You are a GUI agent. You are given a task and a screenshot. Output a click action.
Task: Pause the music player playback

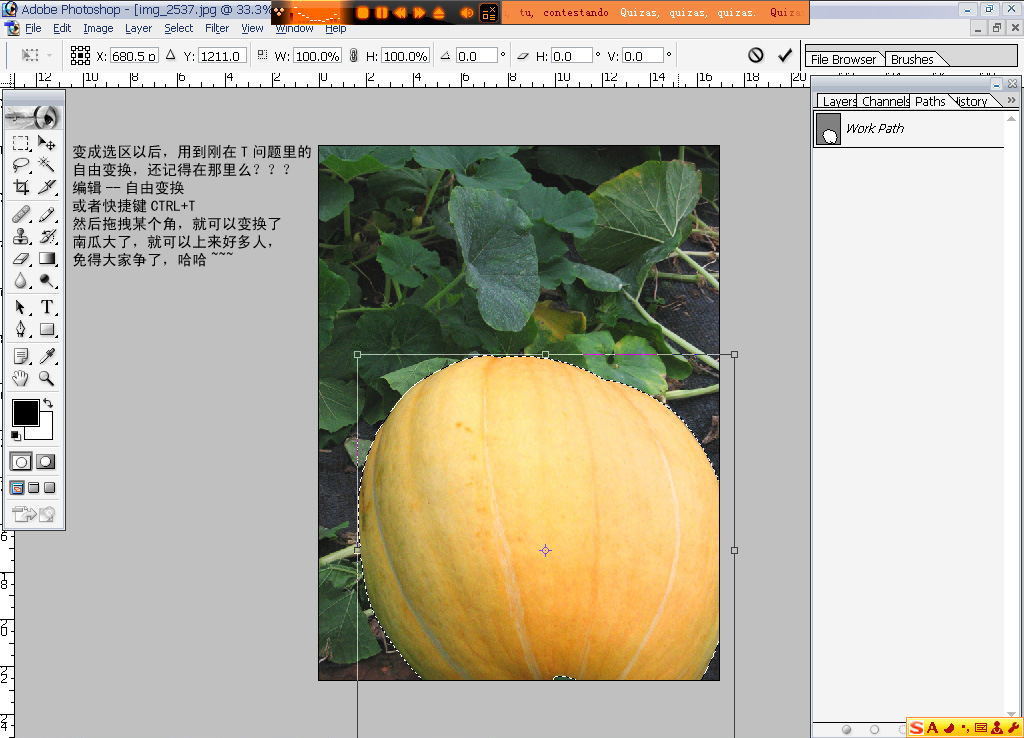tap(381, 12)
